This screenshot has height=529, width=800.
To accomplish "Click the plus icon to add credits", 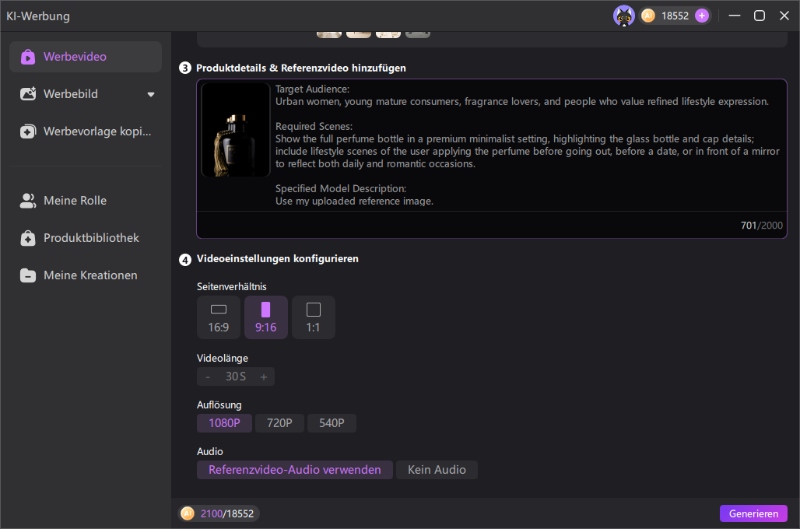I will pos(702,16).
